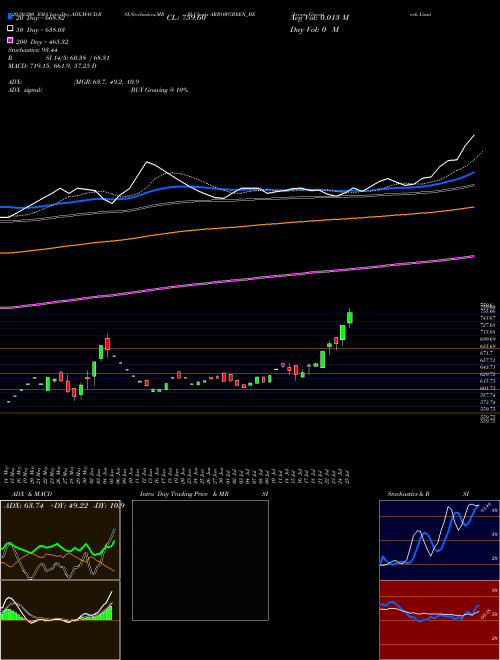Image resolution: width=500 pixels, height=660 pixels.
Task: Open the MACD histogram chart with green bars
Action: (60, 620)
